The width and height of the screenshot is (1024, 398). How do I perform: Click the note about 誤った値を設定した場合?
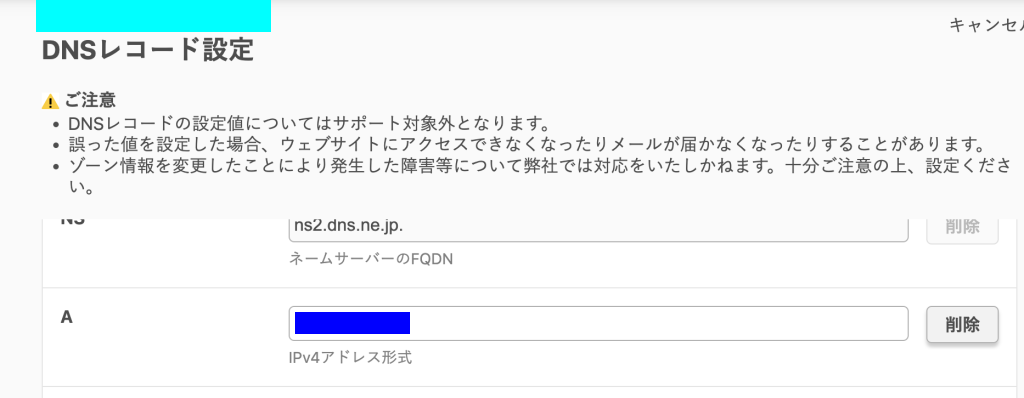click(526, 143)
